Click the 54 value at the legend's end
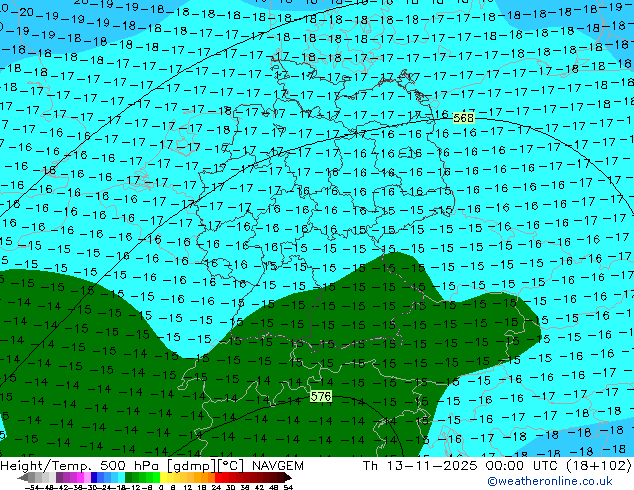 (x=288, y=487)
